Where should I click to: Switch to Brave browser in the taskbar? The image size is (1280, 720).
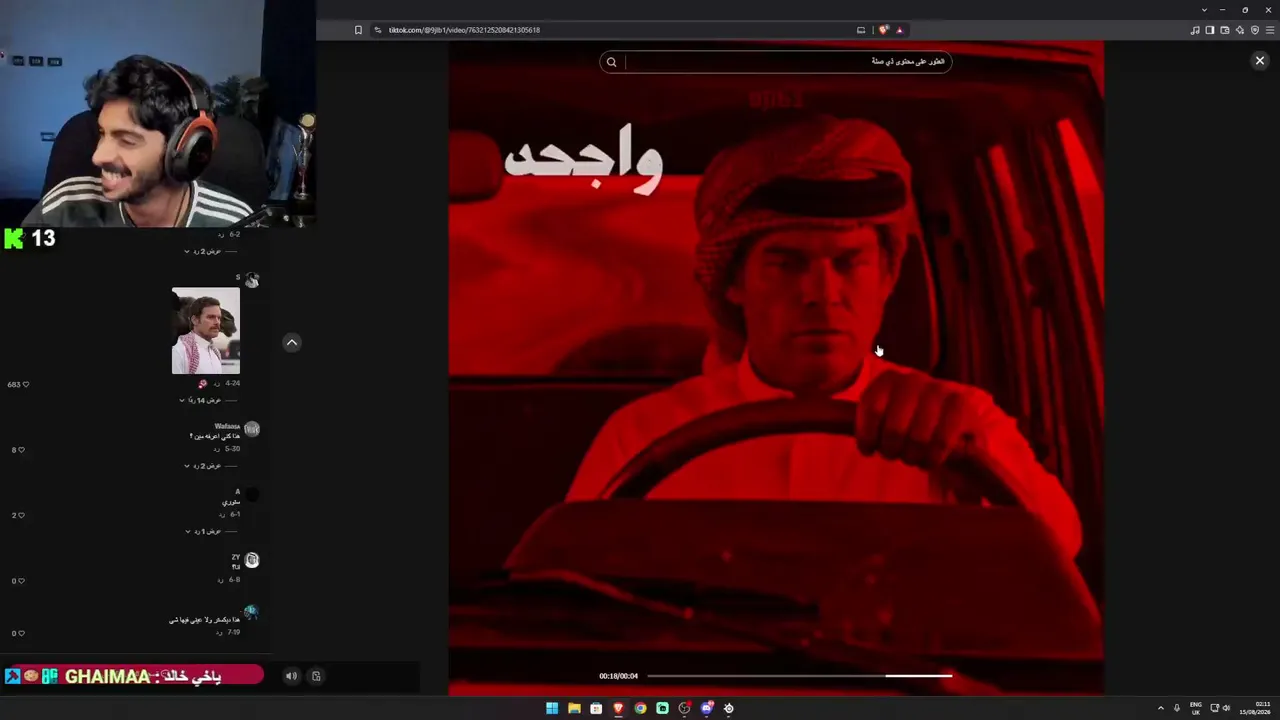click(618, 708)
